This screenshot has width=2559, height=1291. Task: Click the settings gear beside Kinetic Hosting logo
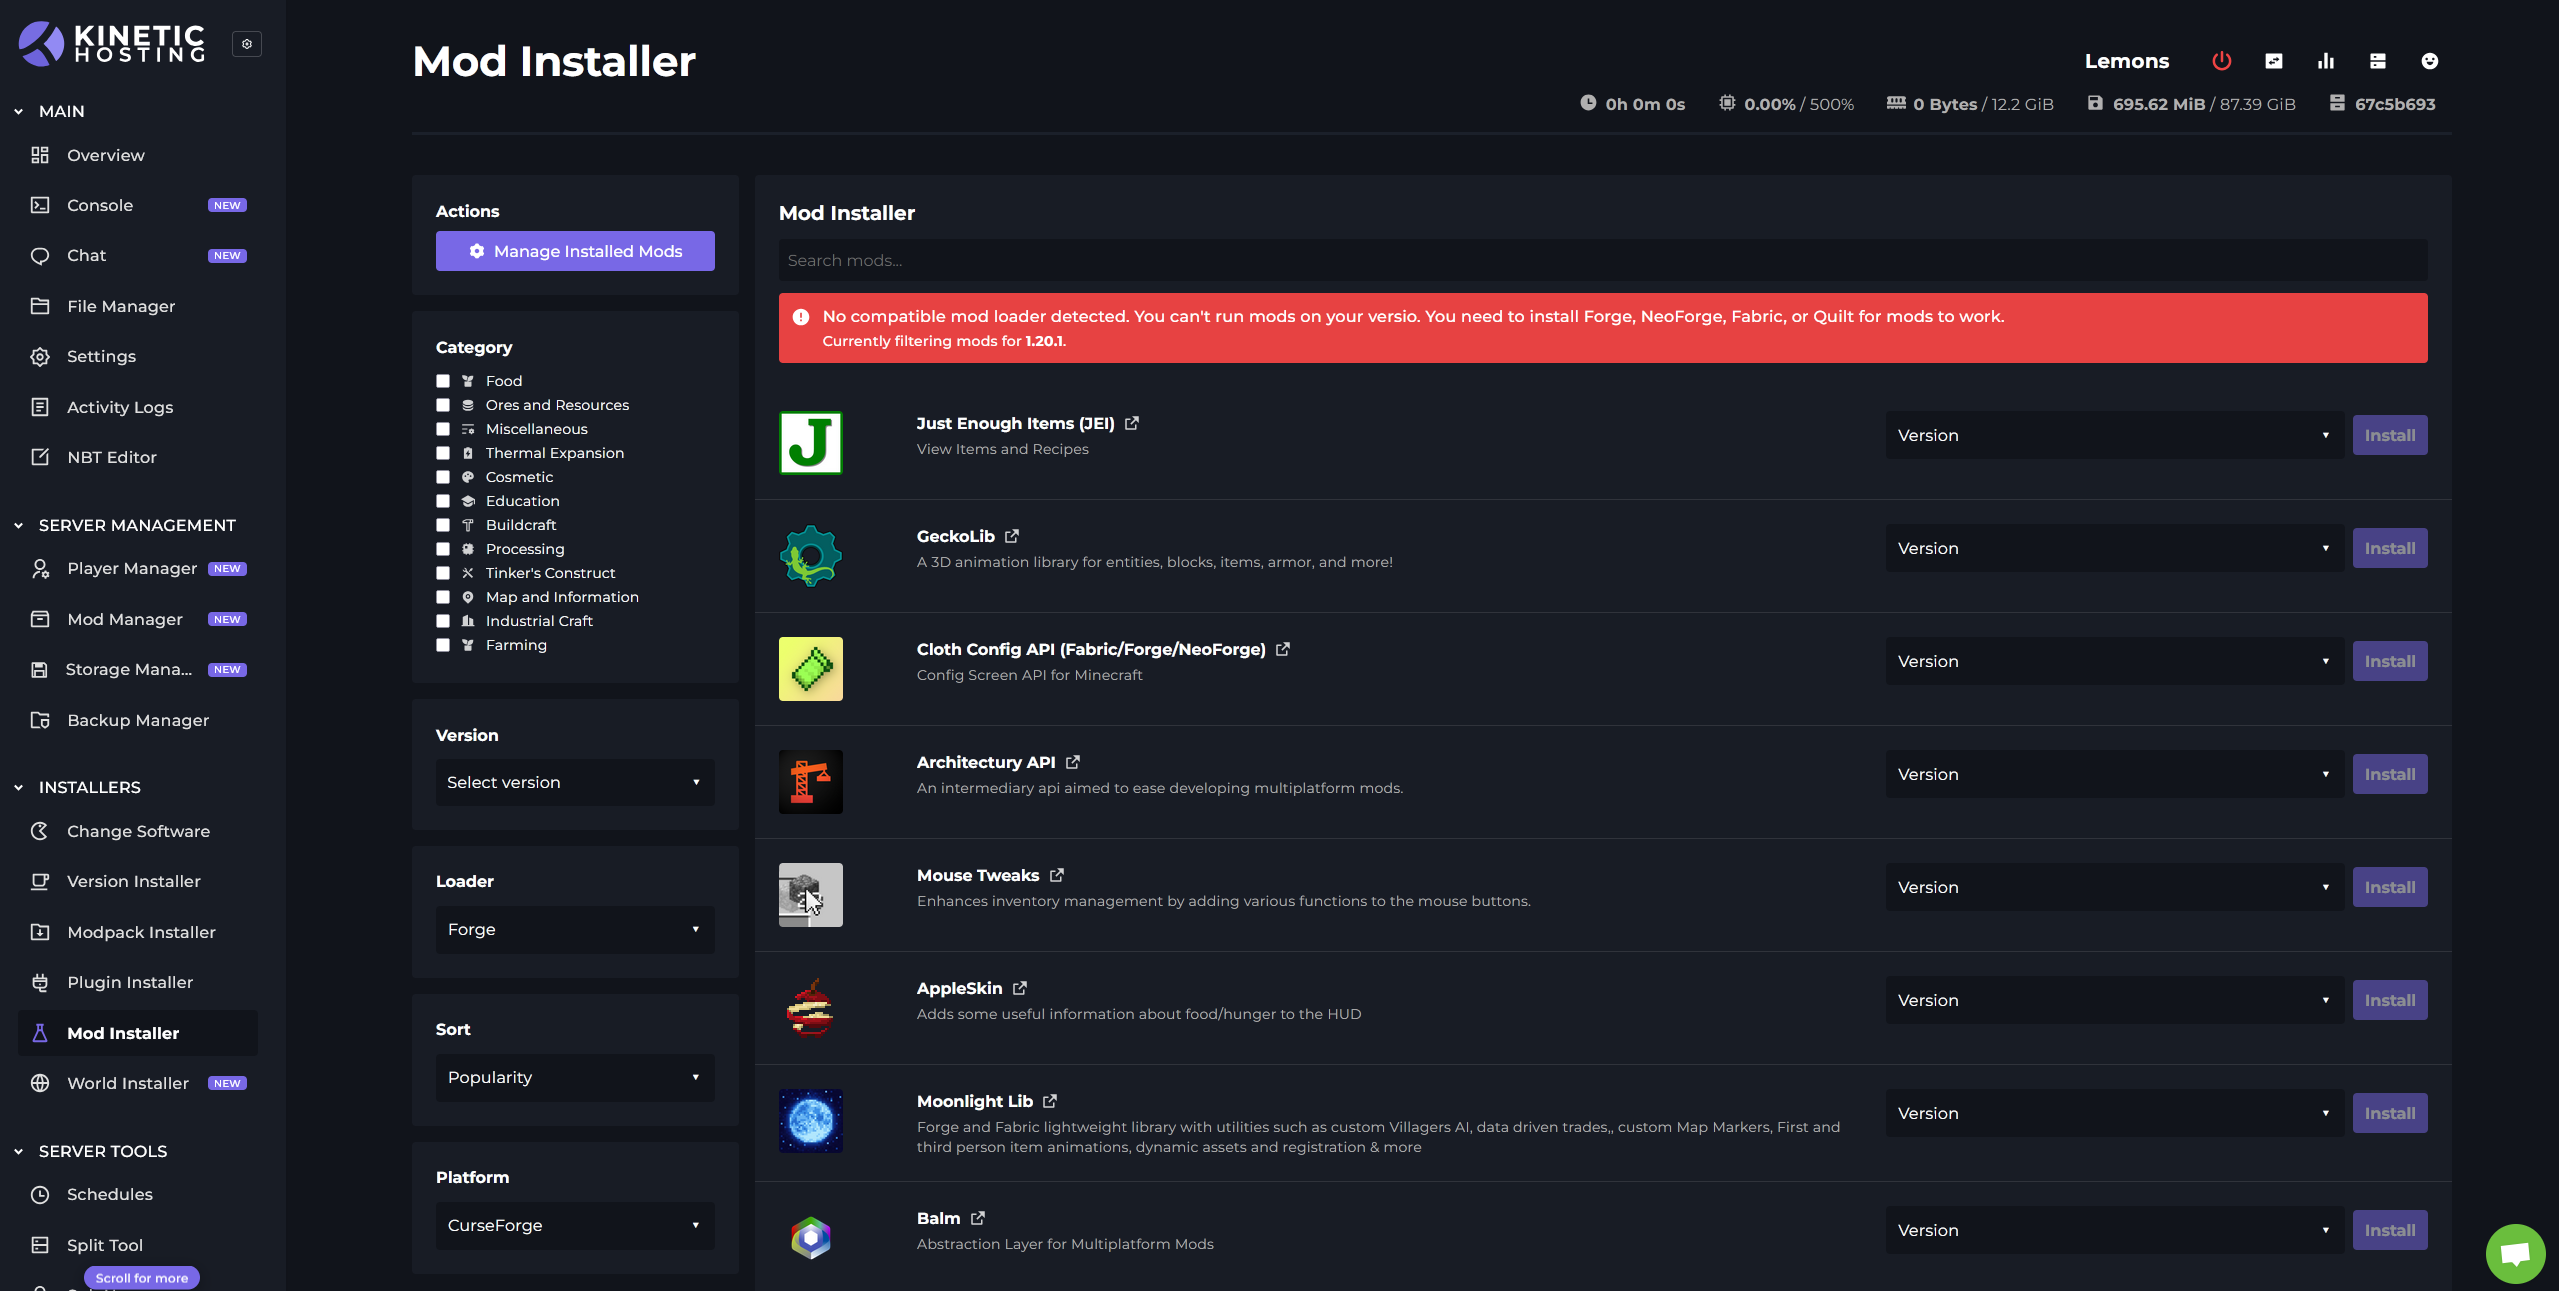point(247,44)
